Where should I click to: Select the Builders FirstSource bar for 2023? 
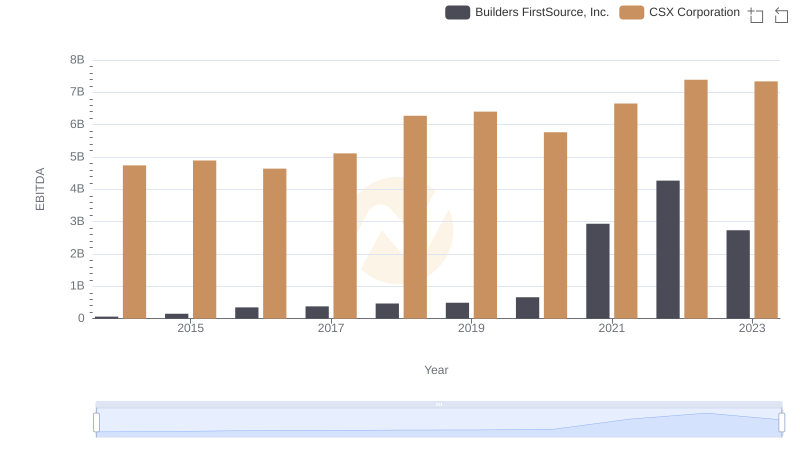(738, 274)
